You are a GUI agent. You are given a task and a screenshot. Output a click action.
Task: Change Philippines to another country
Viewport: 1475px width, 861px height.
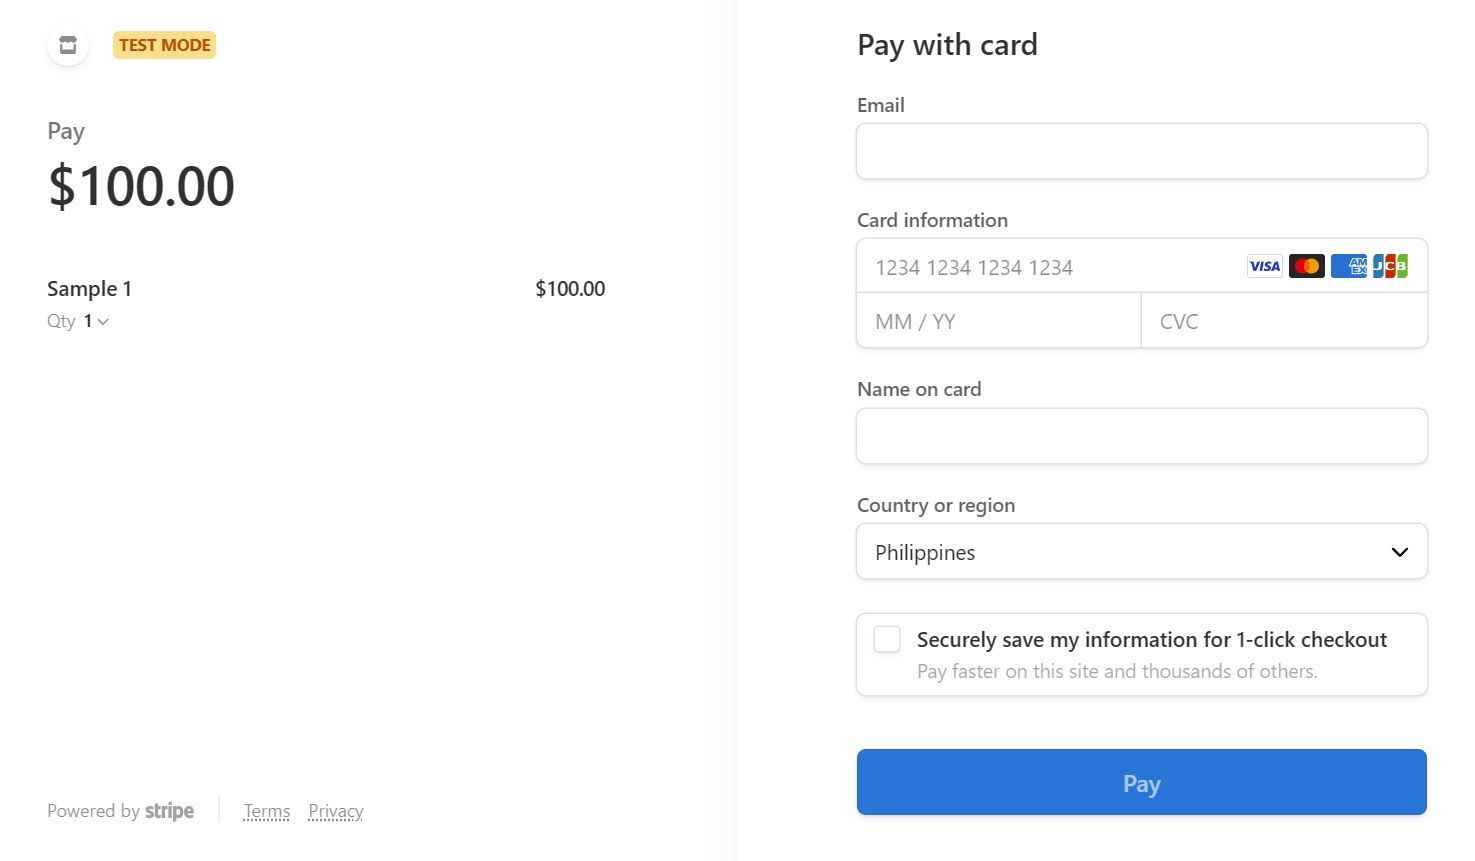[x=1141, y=551]
